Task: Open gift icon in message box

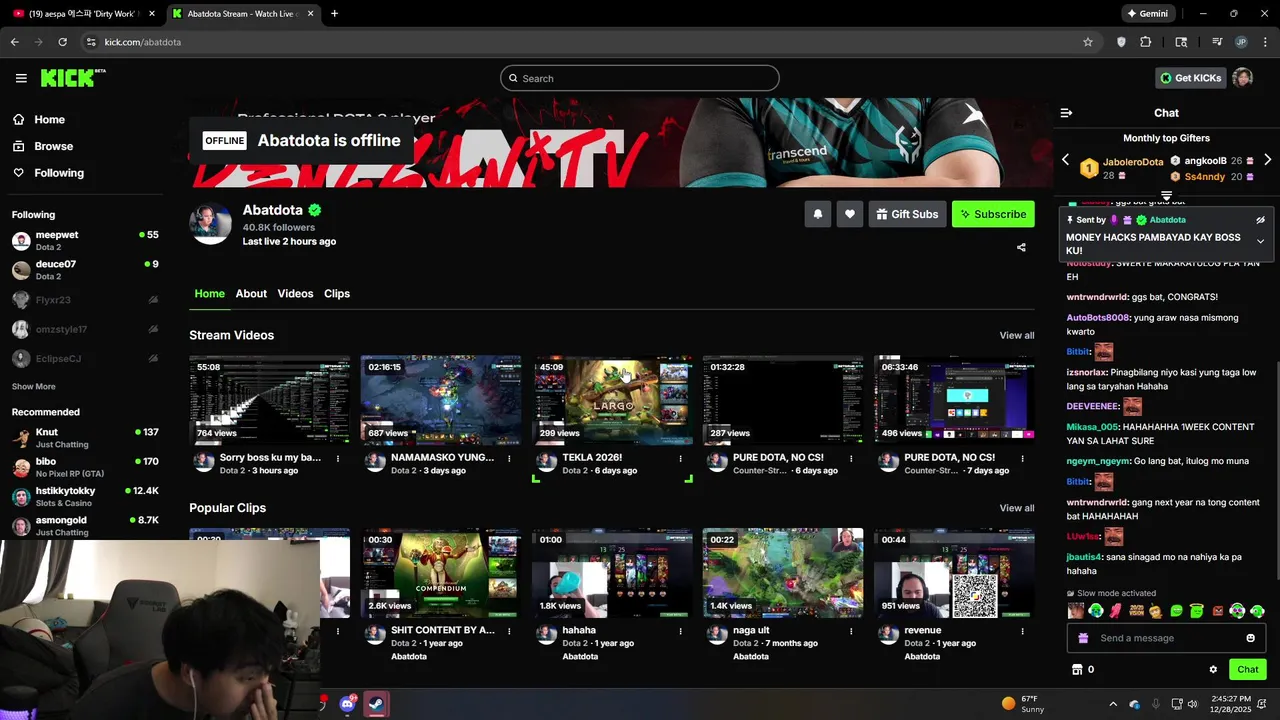Action: (x=1083, y=638)
